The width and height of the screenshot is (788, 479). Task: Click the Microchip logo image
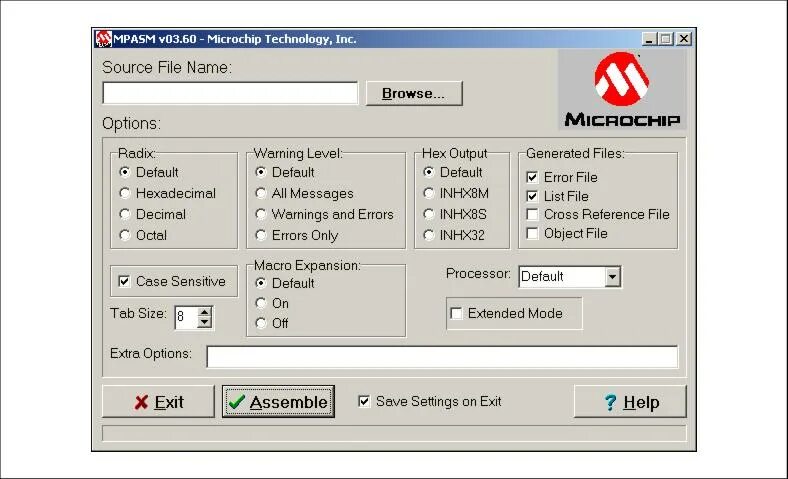click(622, 89)
